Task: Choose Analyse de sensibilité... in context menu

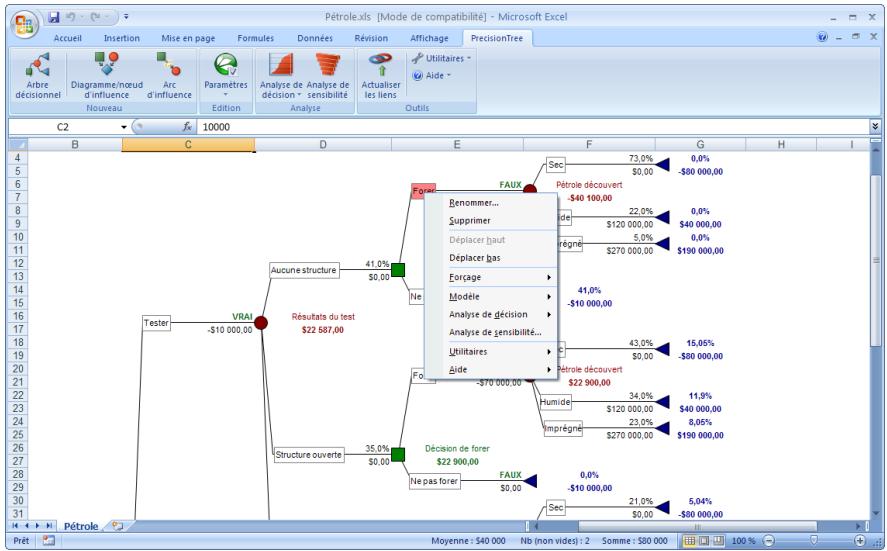Action: coord(491,333)
